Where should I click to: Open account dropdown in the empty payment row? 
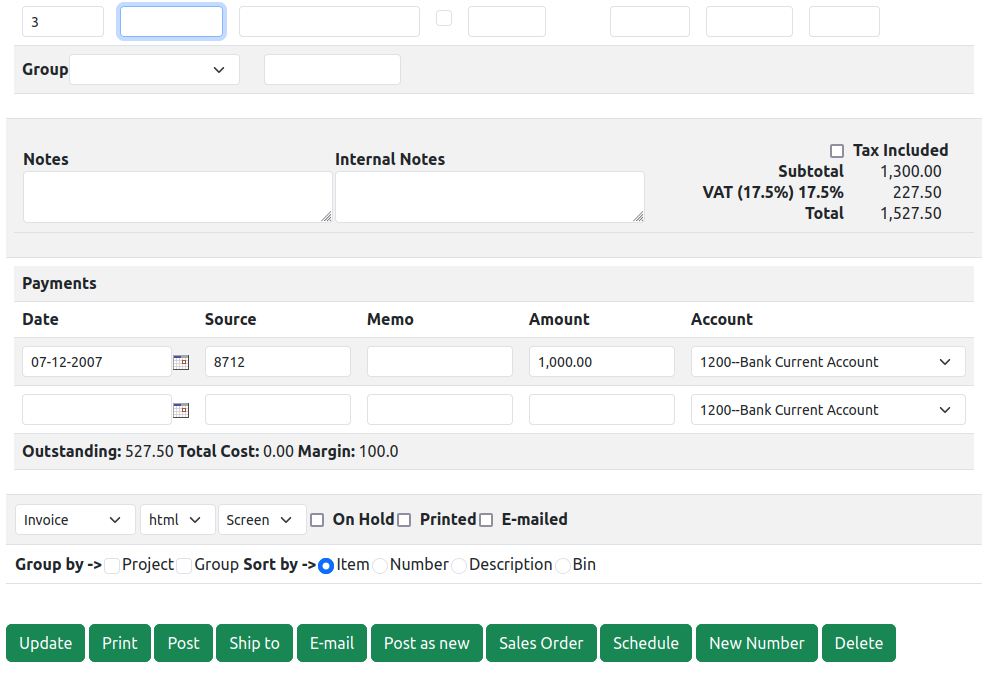tap(828, 410)
